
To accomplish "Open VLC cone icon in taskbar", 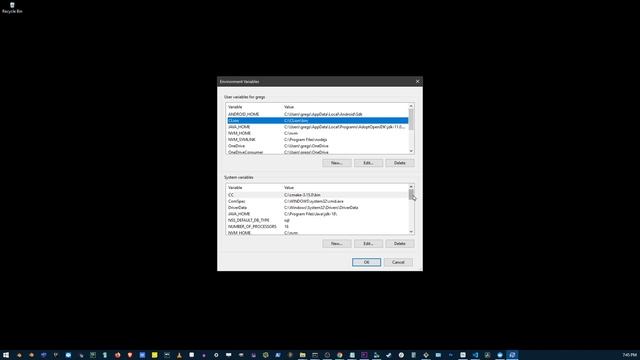I will point(179,355).
